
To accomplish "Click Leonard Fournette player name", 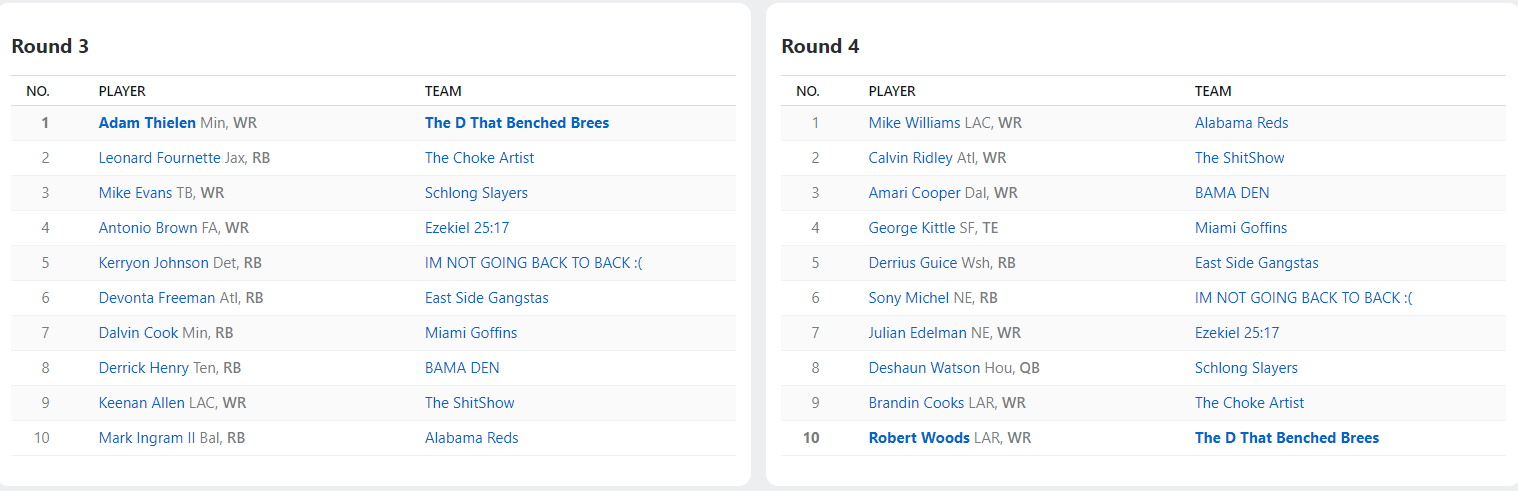I will click(159, 158).
